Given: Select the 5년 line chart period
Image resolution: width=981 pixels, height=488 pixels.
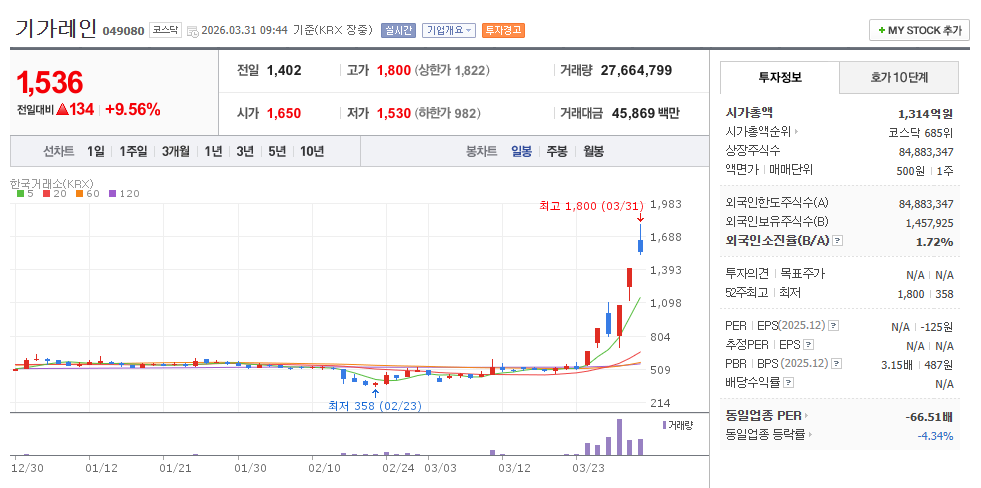Looking at the screenshot, I should pos(277,151).
